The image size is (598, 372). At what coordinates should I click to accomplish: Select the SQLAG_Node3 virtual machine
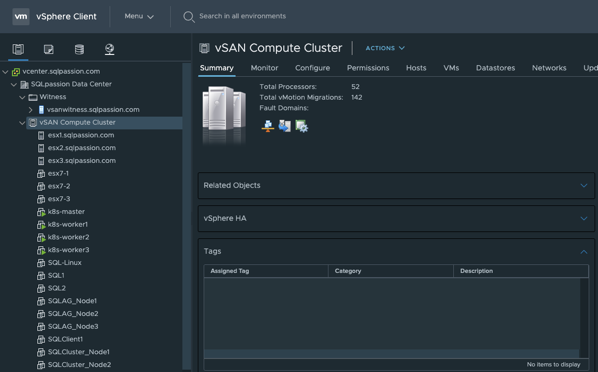pos(73,327)
